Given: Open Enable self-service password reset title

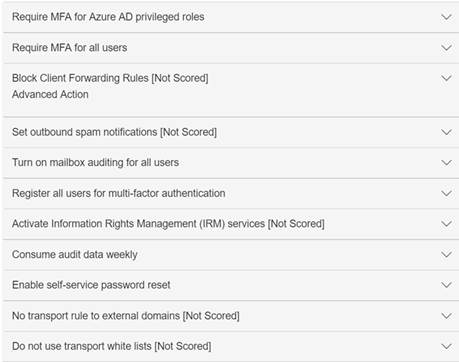Looking at the screenshot, I should coord(91,285).
